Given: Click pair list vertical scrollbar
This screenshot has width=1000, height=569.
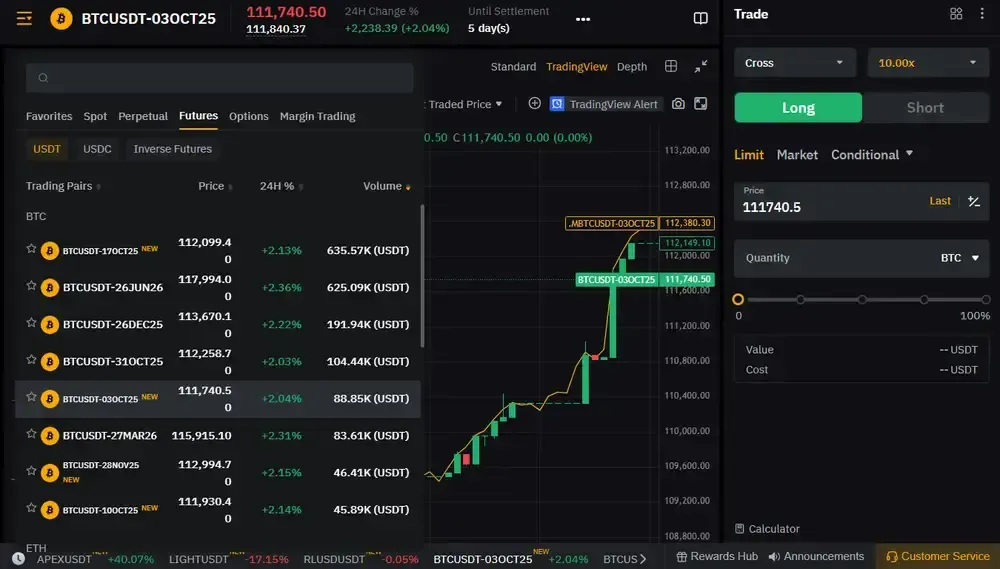Looking at the screenshot, I should (x=422, y=276).
